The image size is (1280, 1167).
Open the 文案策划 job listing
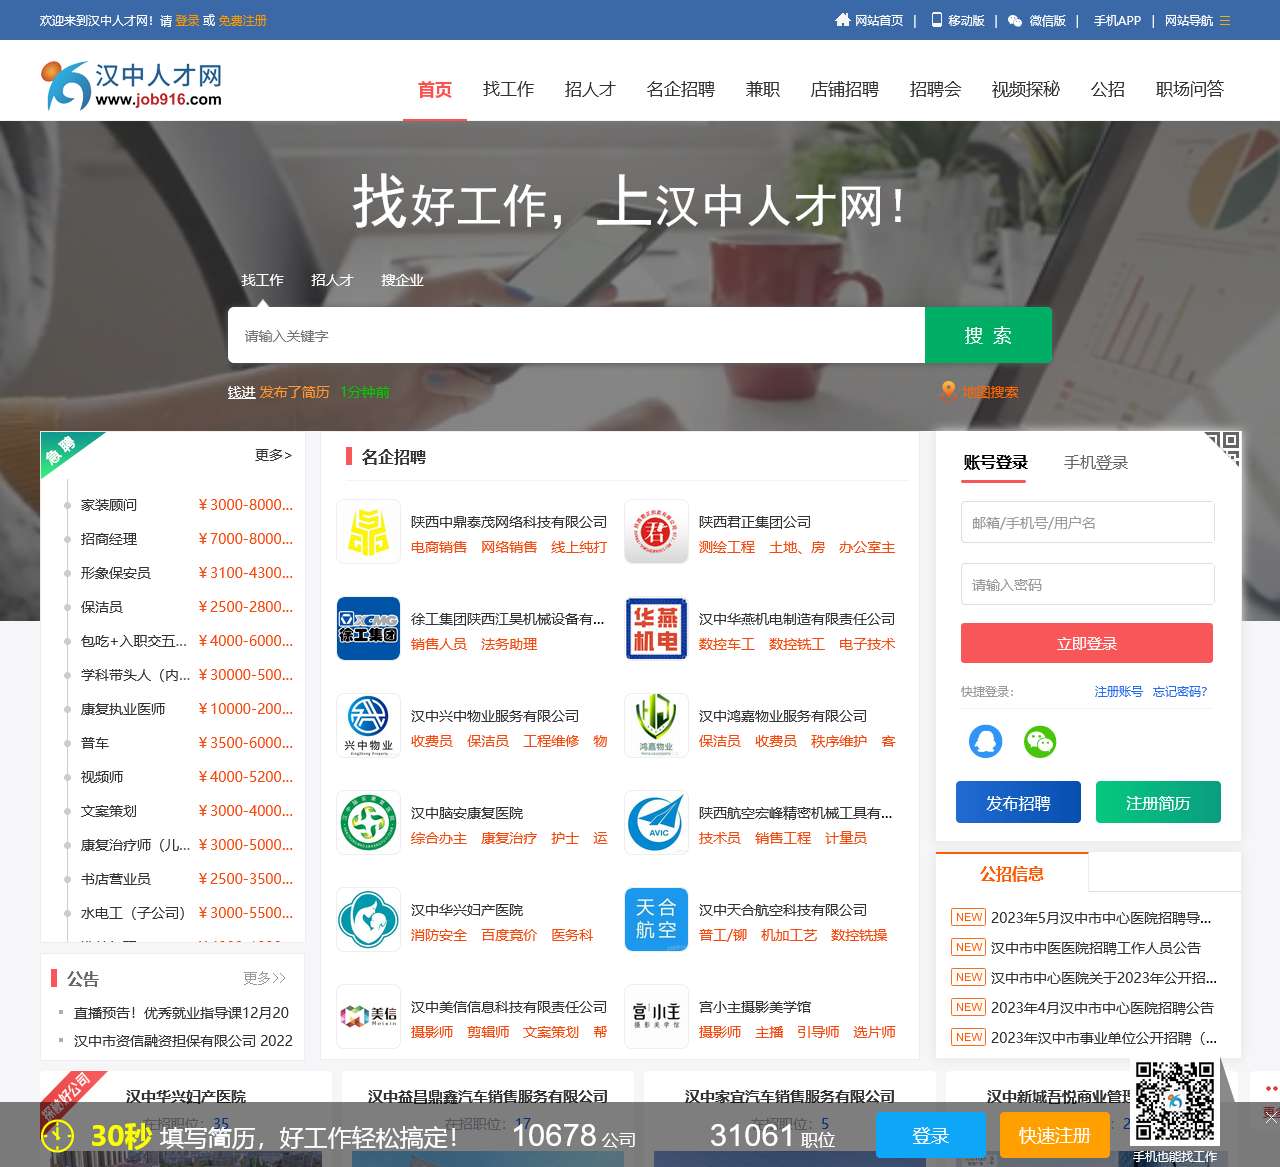[109, 811]
